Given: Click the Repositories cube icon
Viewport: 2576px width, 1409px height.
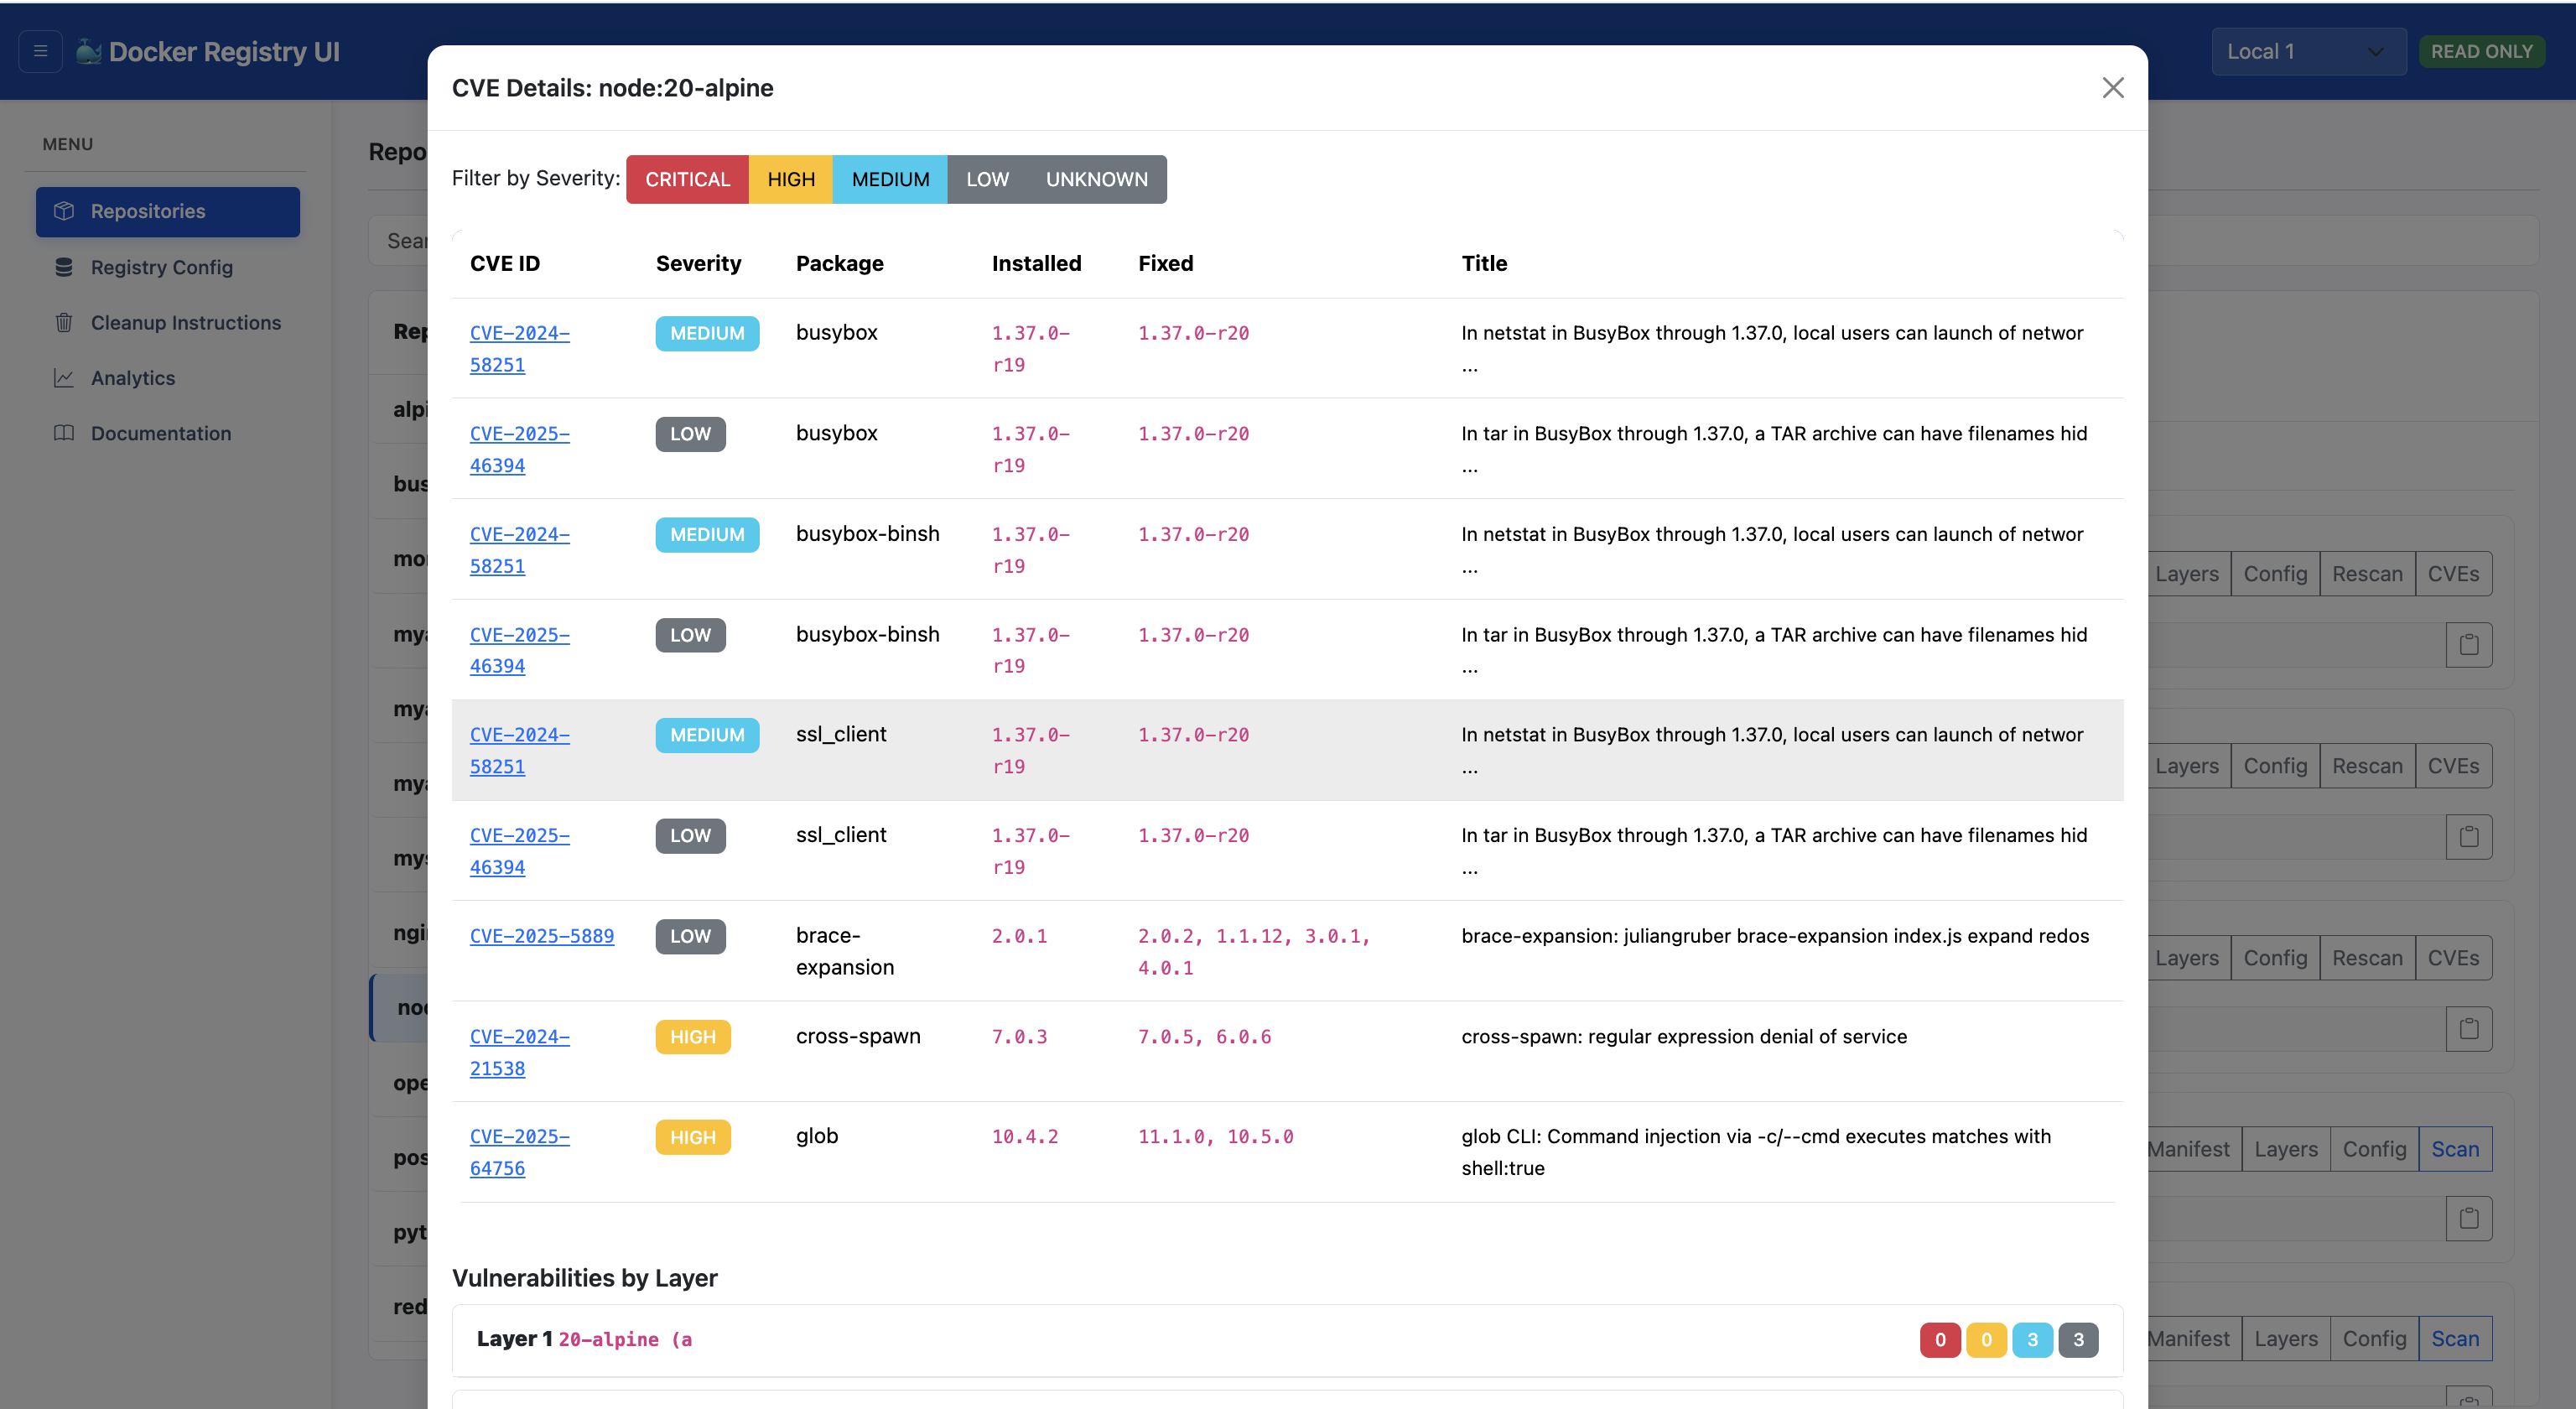Looking at the screenshot, I should pos(63,211).
